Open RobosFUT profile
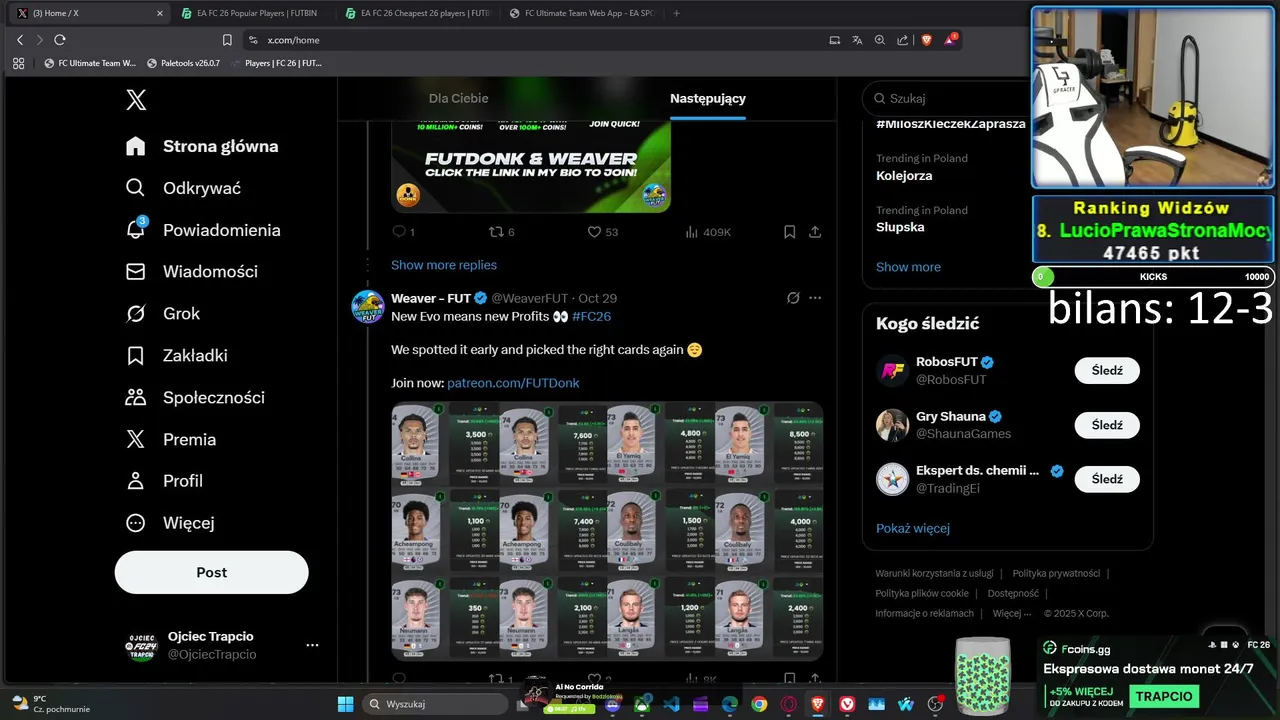The image size is (1280, 720). 946,362
